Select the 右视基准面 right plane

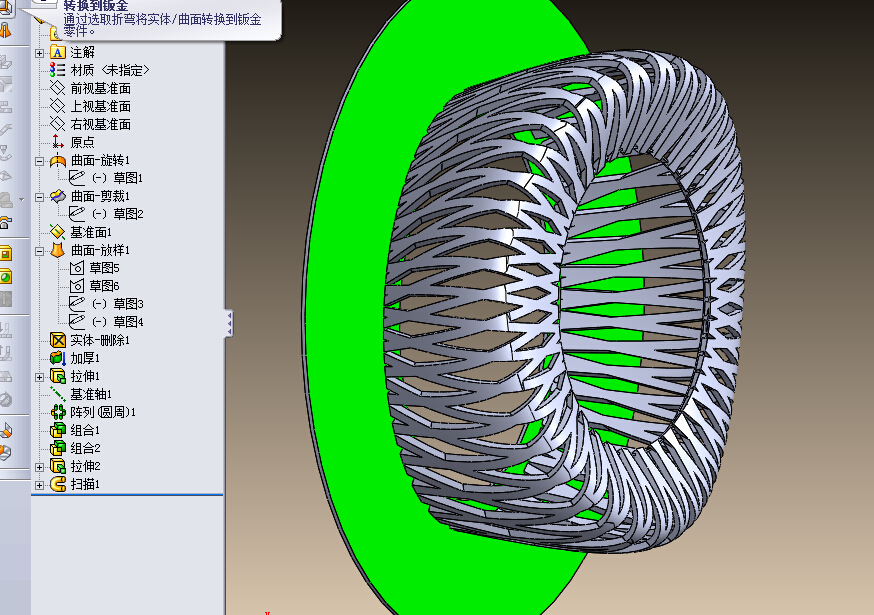[x=90, y=124]
